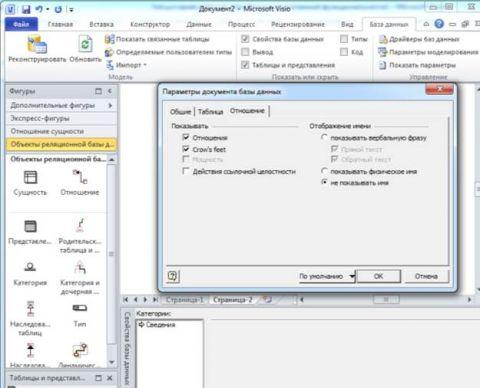Collapse the Фигуры panel chevron
Screen dimensions: 480x388
[x=109, y=91]
